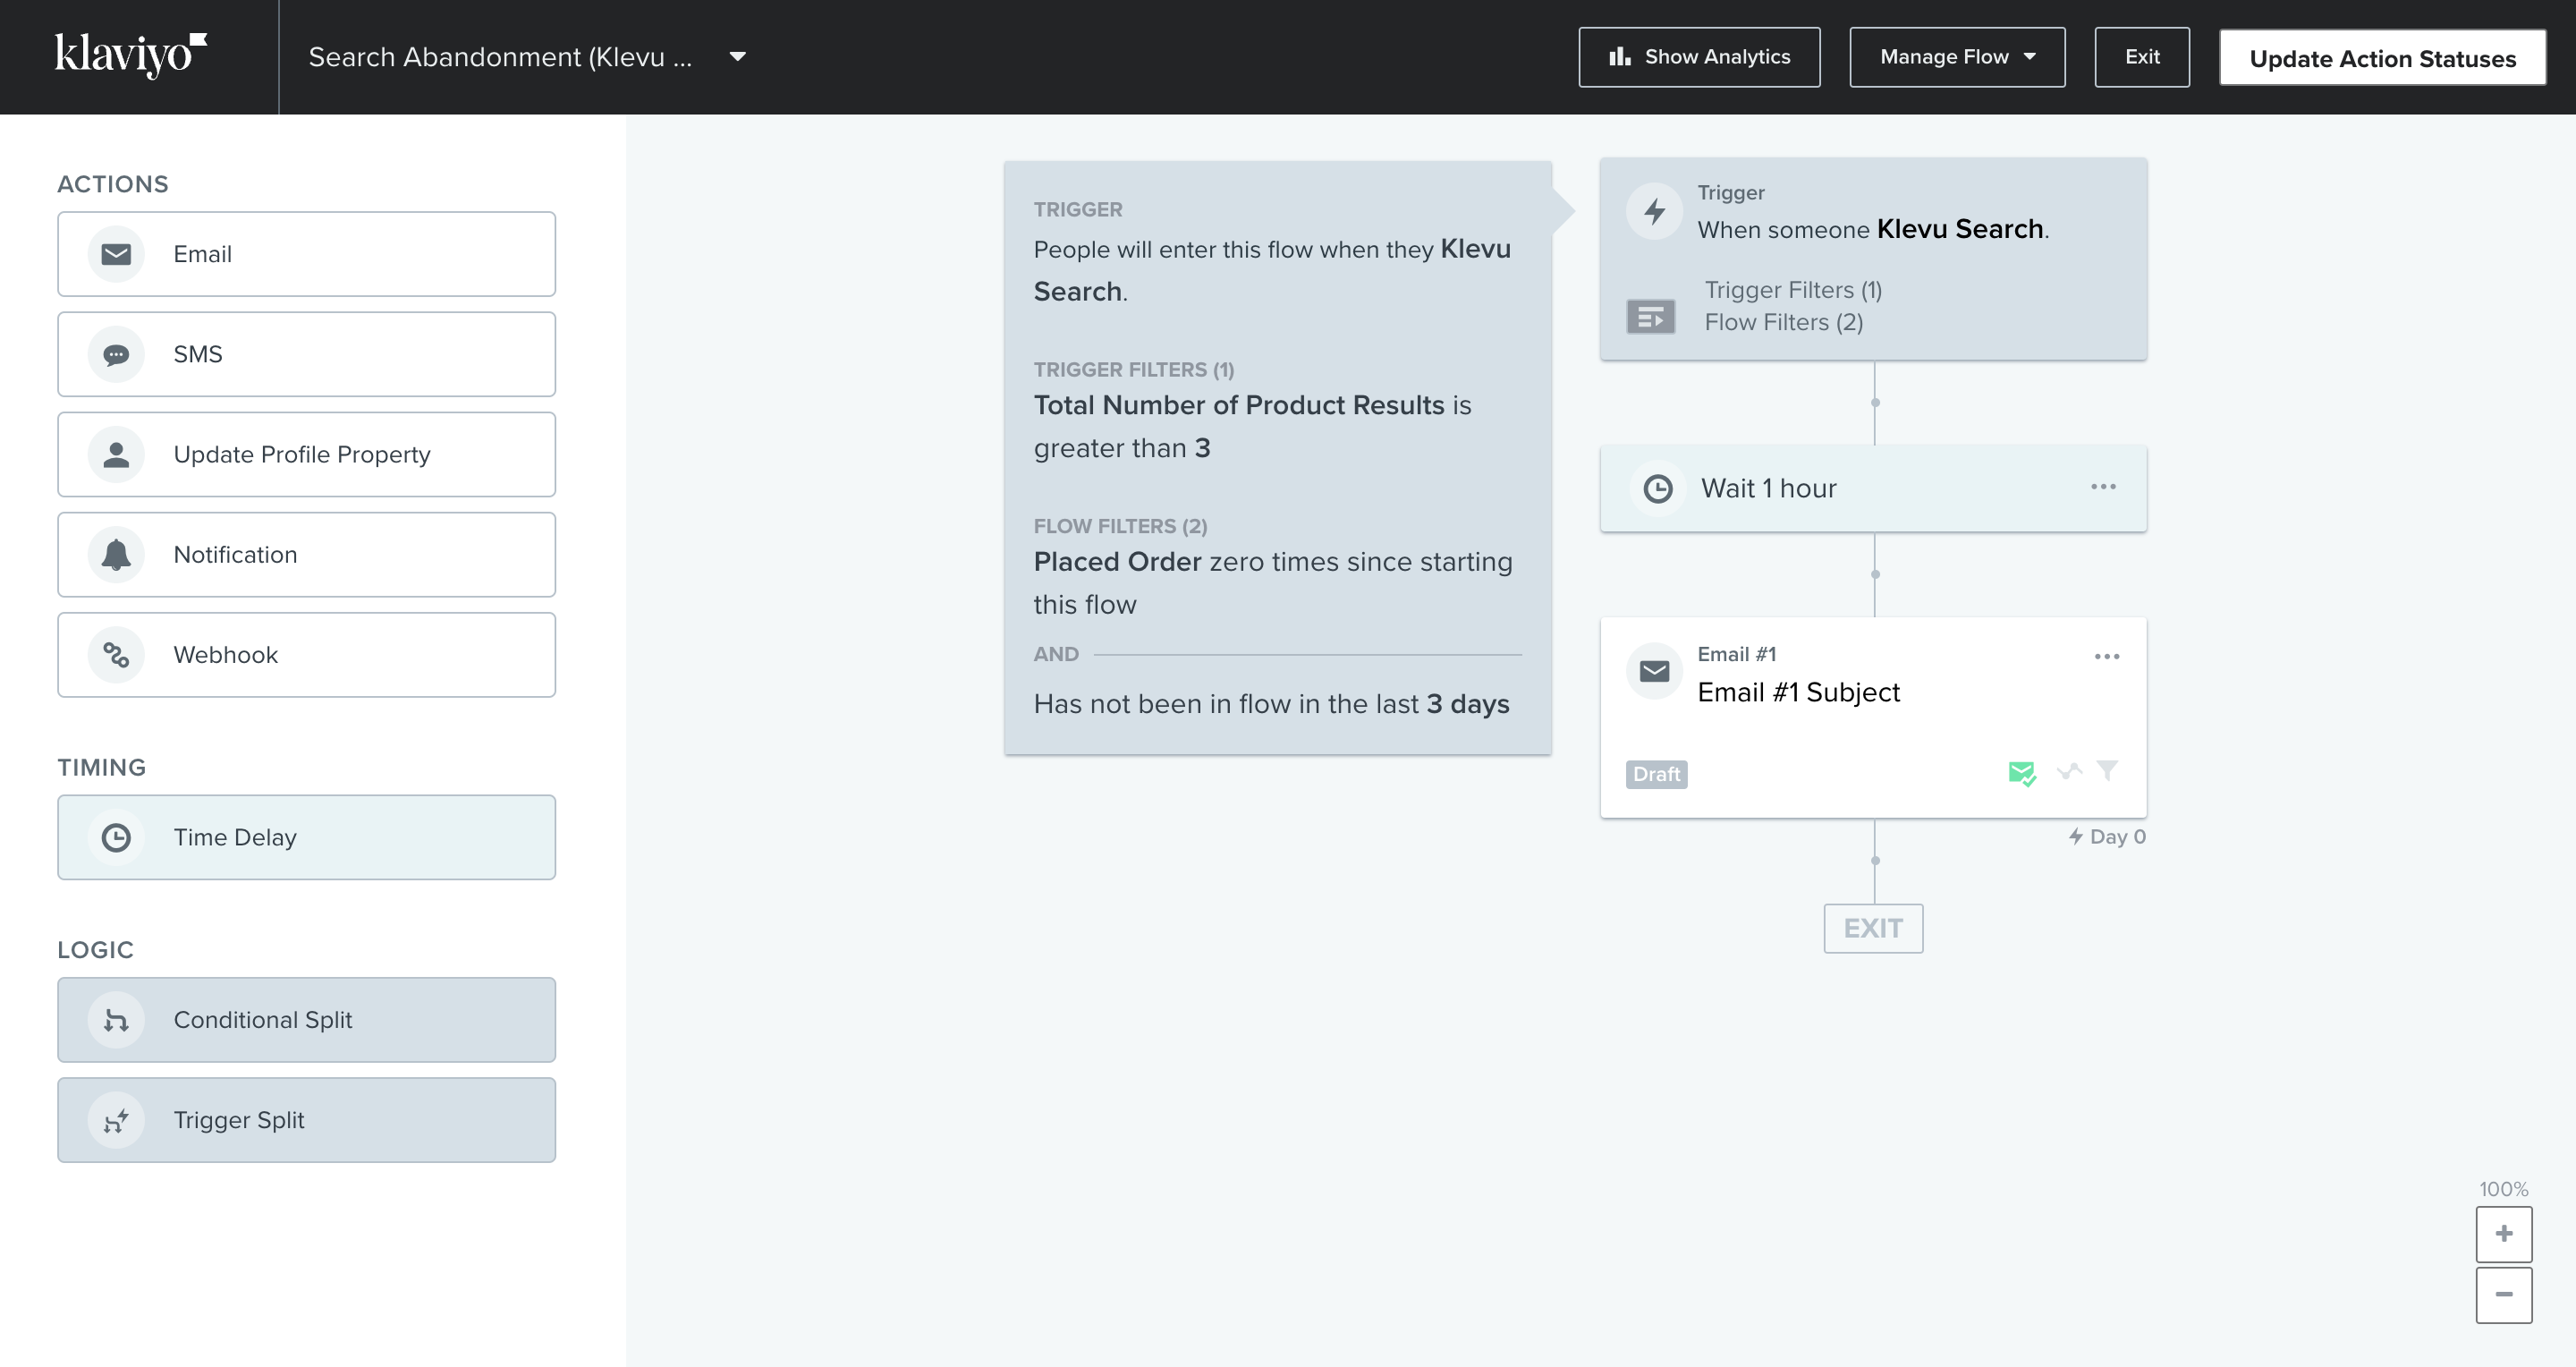This screenshot has height=1367, width=2576.
Task: Click the Email #1 envelope icon
Action: point(1655,671)
